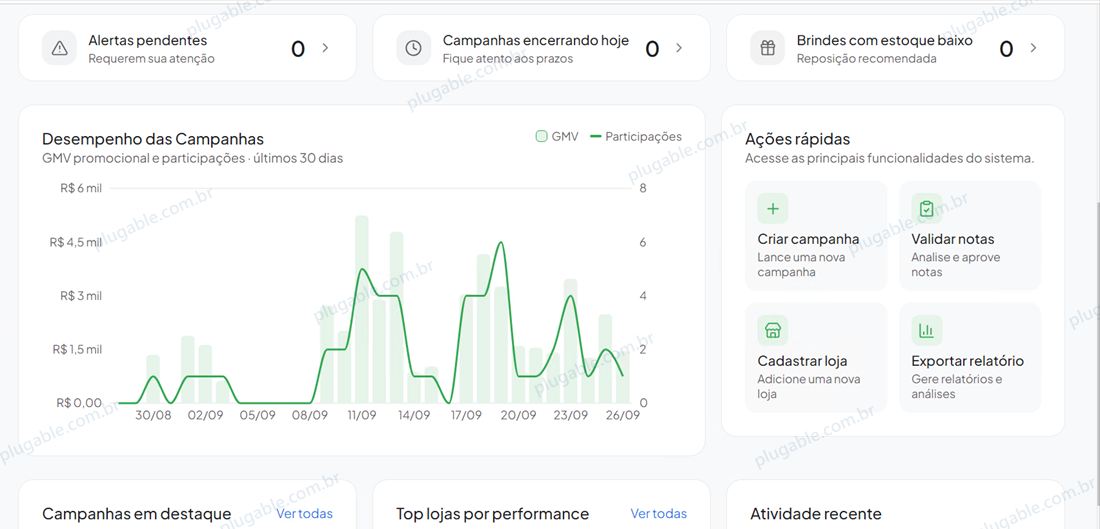This screenshot has height=529, width=1100.
Task: Click the Campanhas em destaque heading
Action: pos(137,514)
